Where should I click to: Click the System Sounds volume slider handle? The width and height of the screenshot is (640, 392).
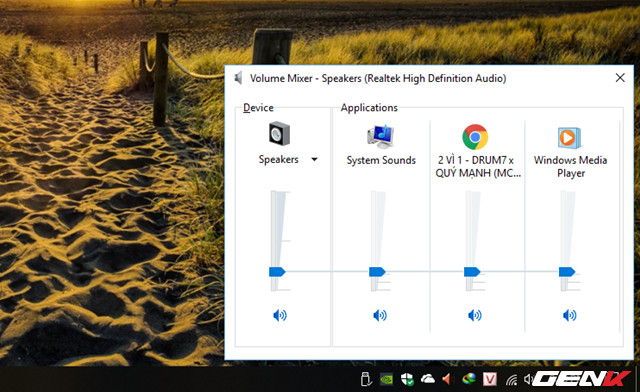click(377, 272)
